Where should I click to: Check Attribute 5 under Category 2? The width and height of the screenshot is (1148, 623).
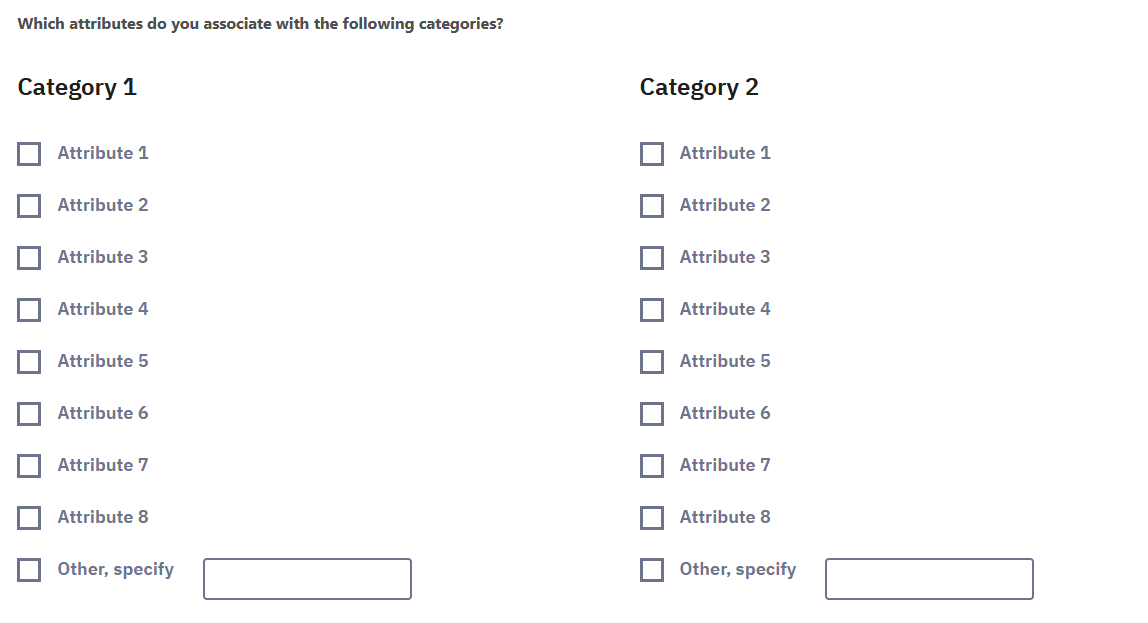(652, 362)
